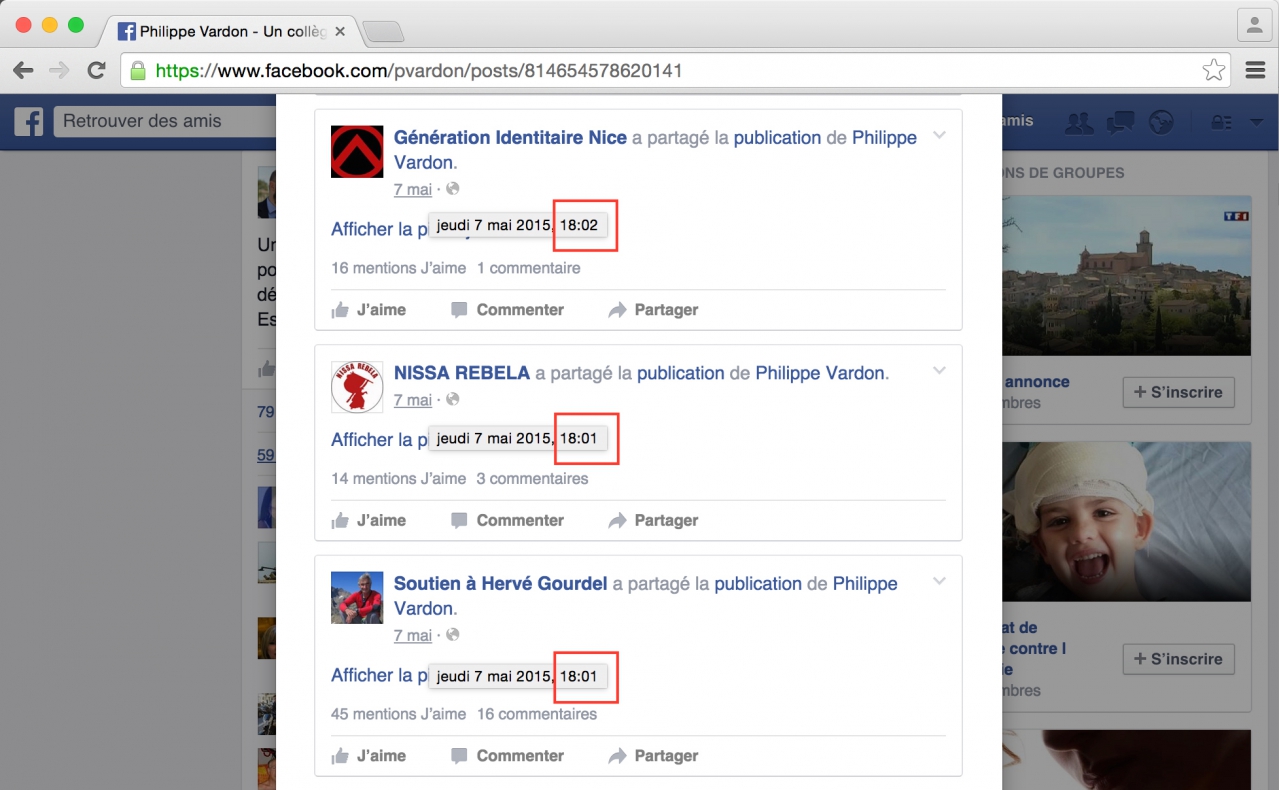
Task: Share the Soutien à Hervé Gourdel post
Action: click(x=653, y=756)
